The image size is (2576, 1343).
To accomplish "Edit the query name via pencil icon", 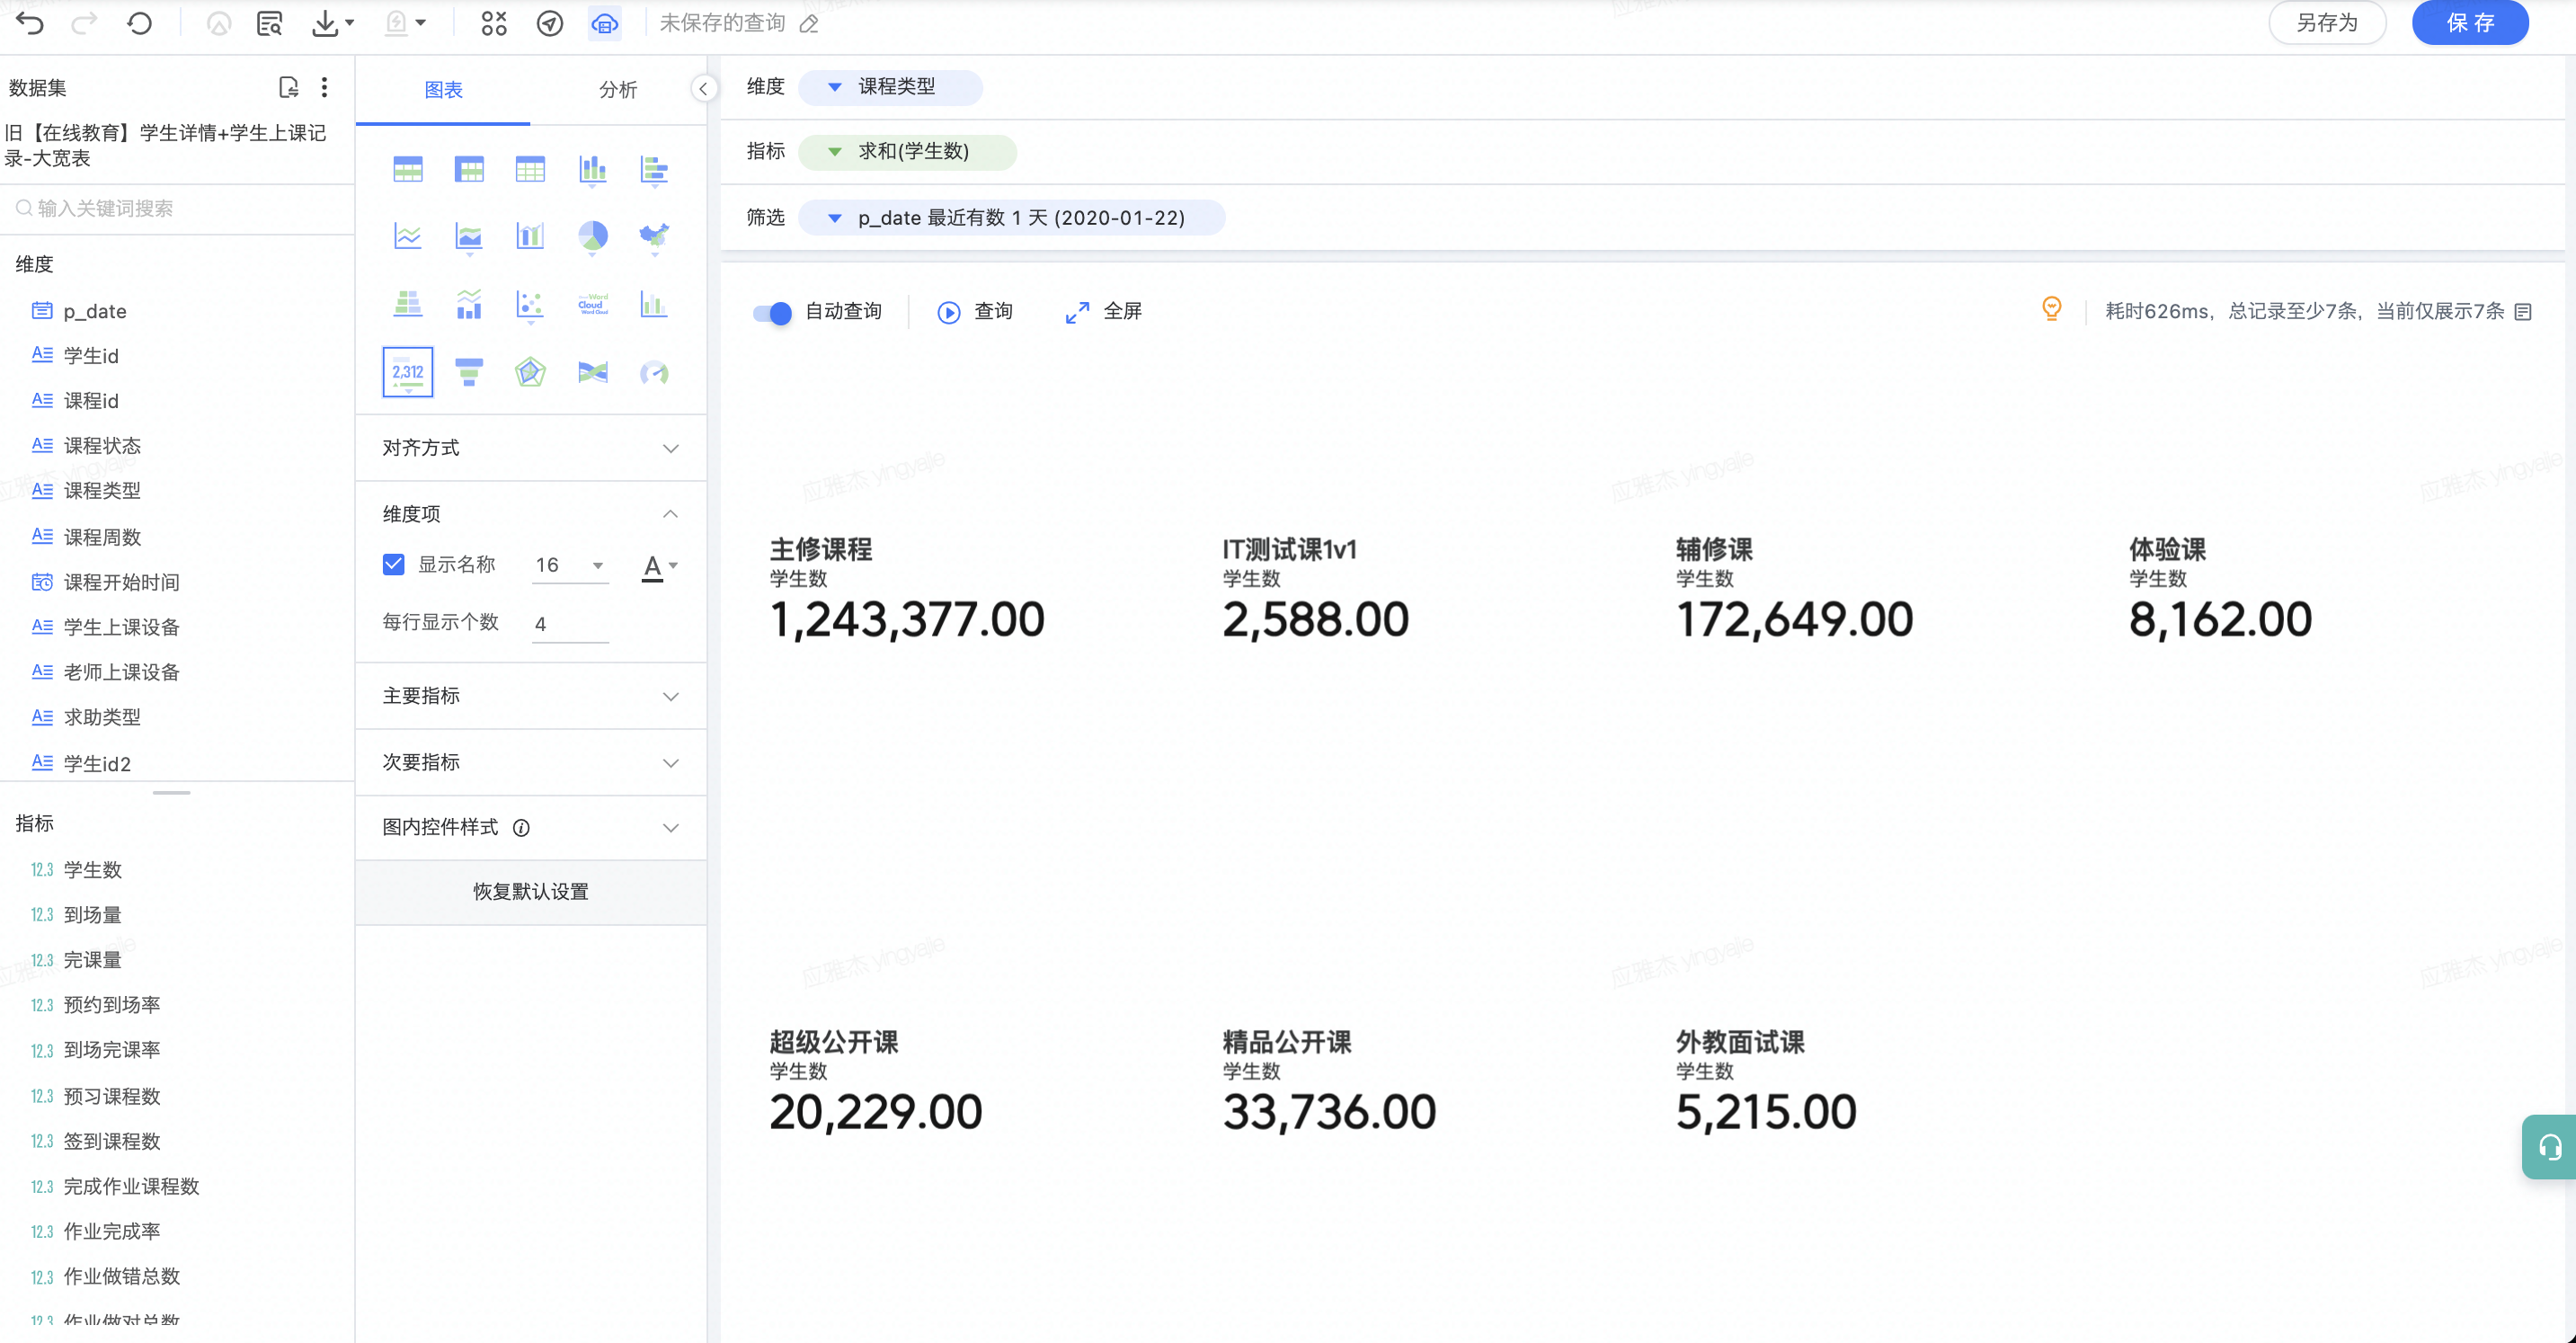I will coord(810,24).
